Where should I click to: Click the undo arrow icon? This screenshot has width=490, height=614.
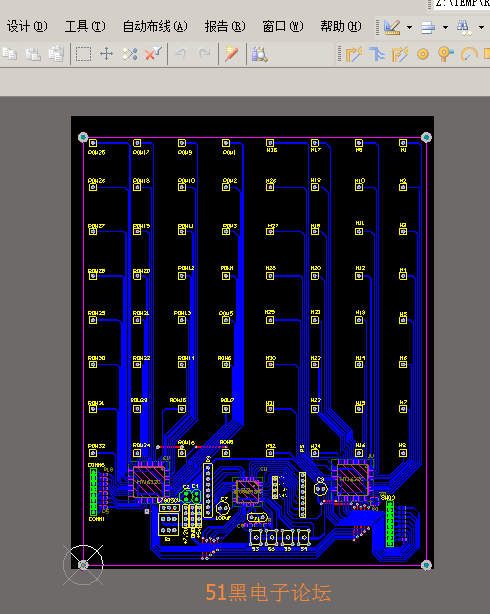(181, 53)
